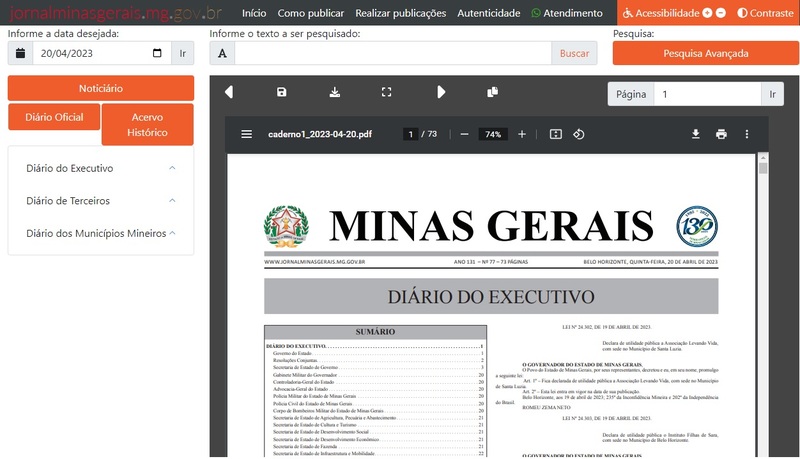Click Diário de Terceiros menu label
This screenshot has width=800, height=459.
coord(68,201)
